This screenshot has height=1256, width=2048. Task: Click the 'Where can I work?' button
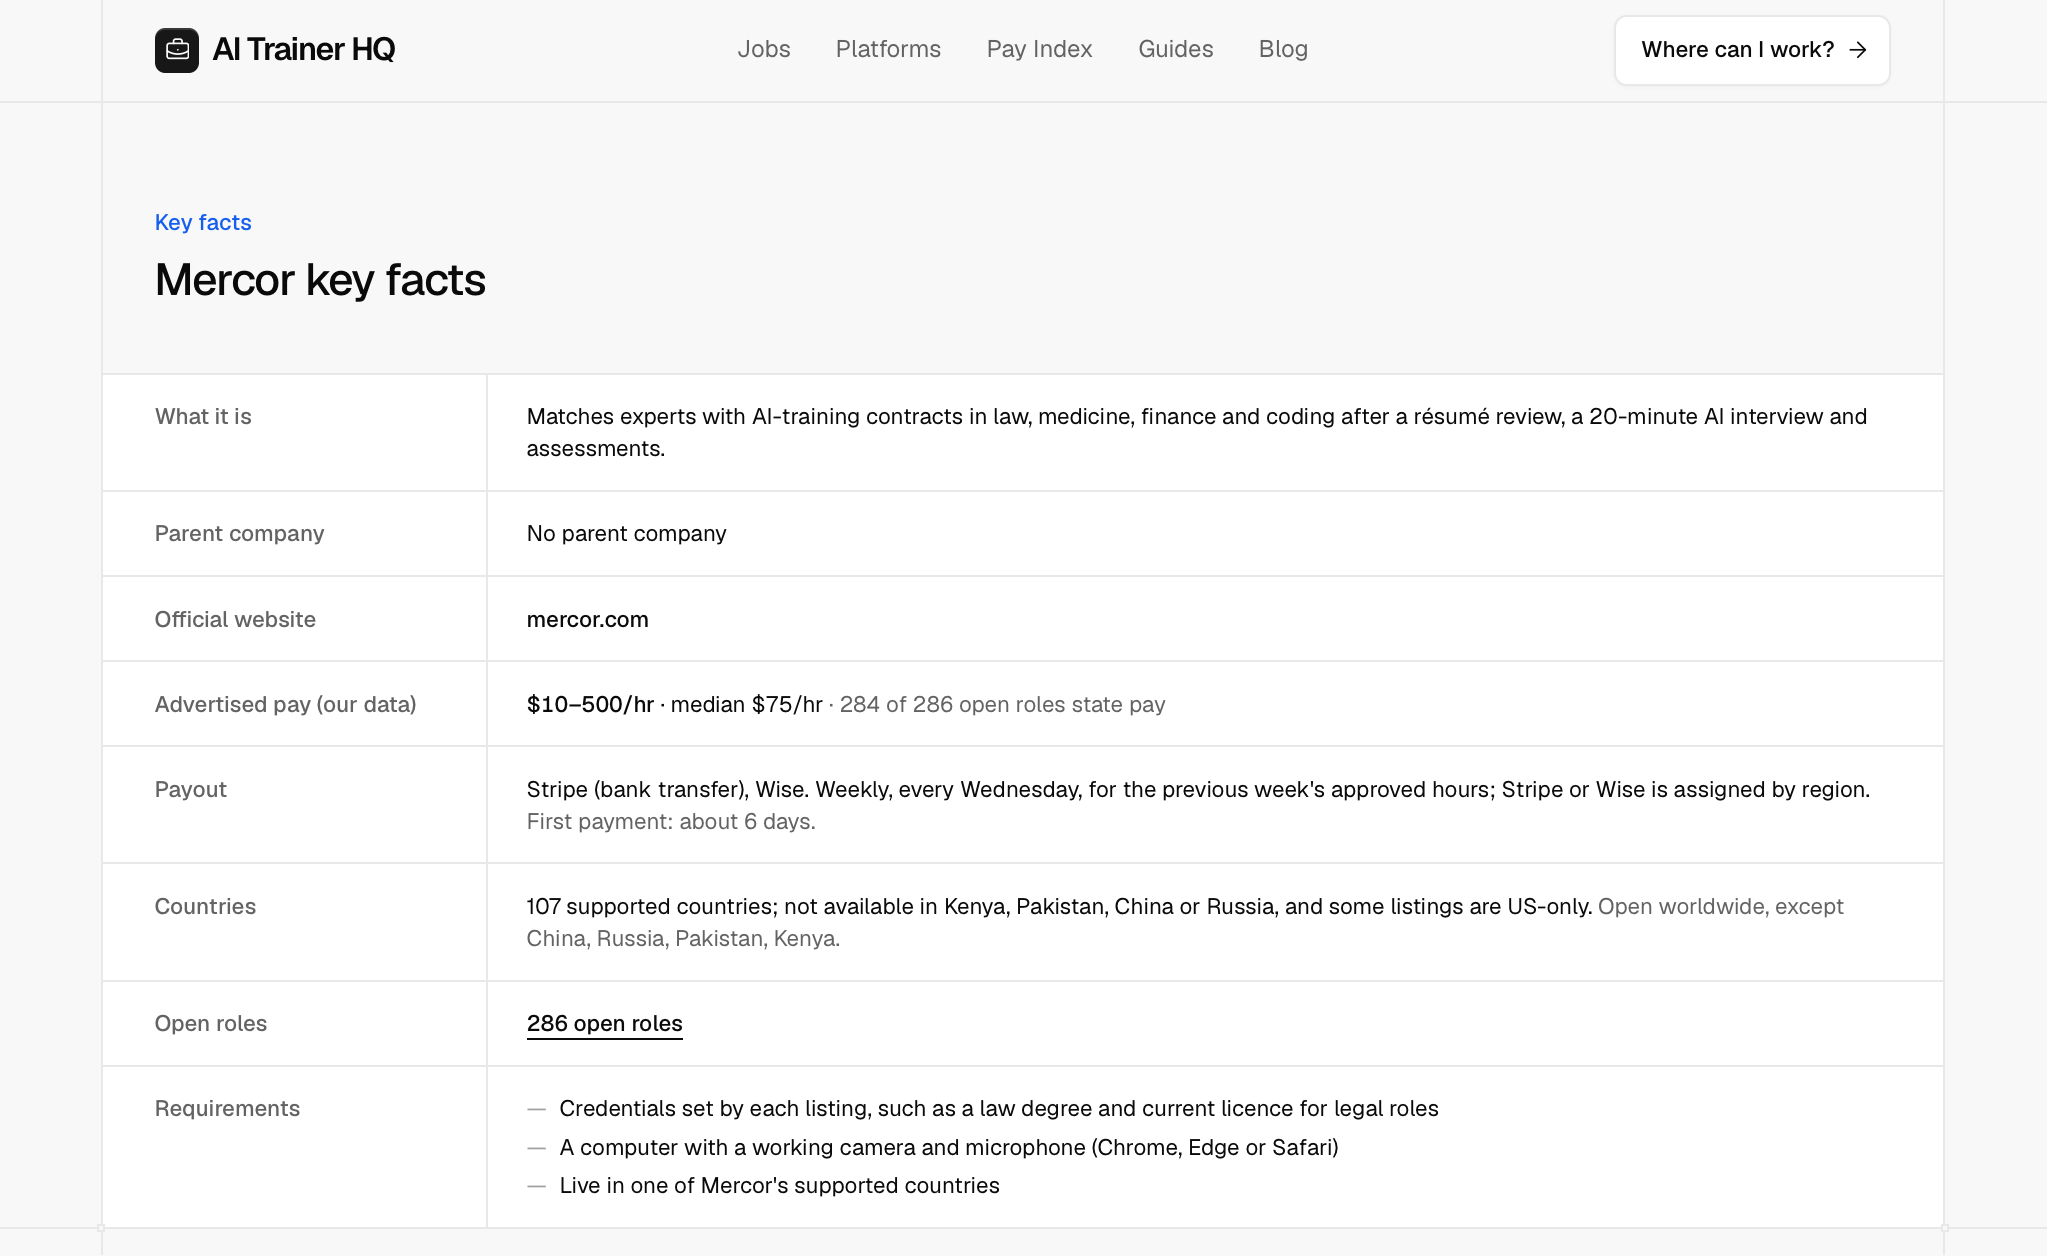(x=1752, y=50)
